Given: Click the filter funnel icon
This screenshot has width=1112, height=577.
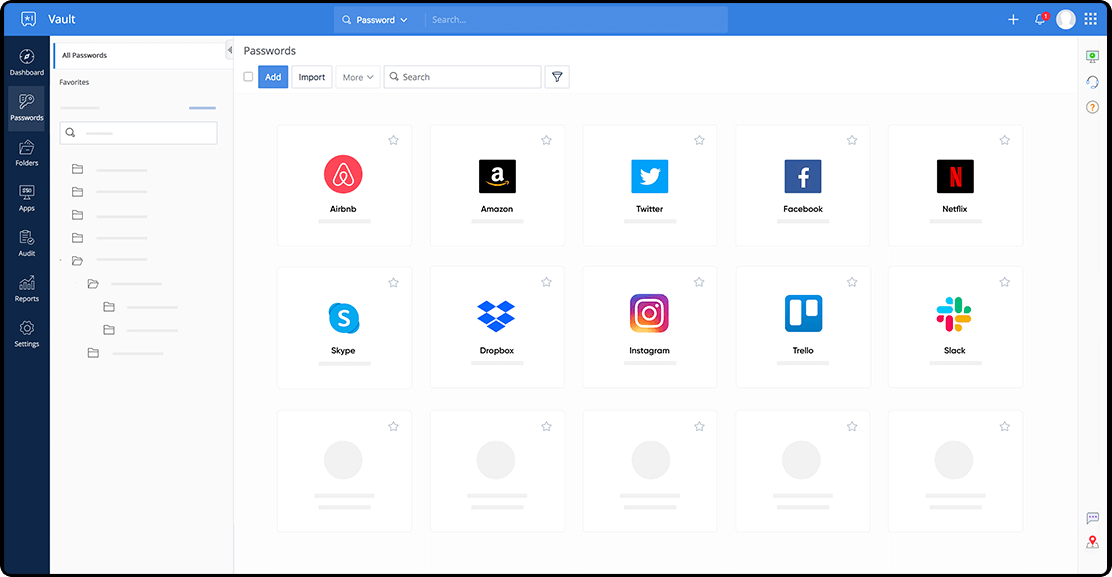Looking at the screenshot, I should (557, 77).
